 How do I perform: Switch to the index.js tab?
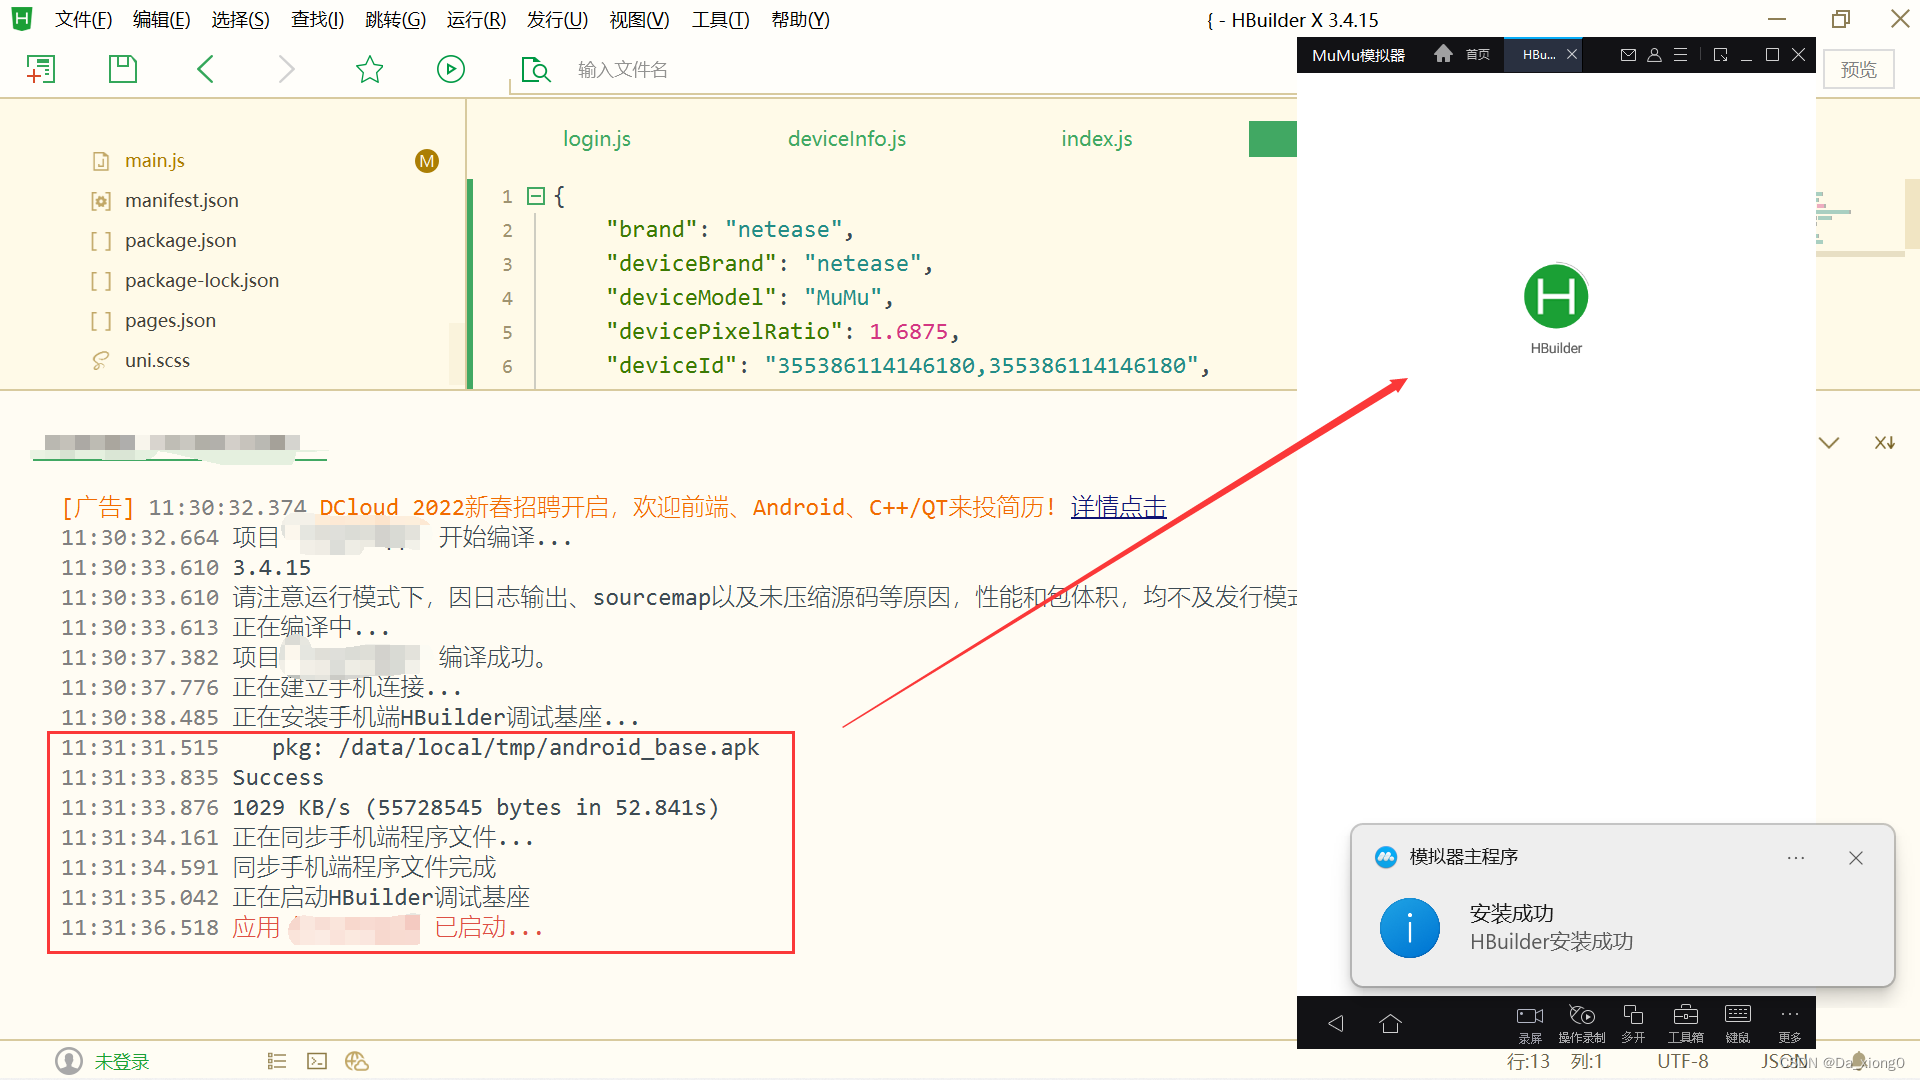click(x=1097, y=139)
